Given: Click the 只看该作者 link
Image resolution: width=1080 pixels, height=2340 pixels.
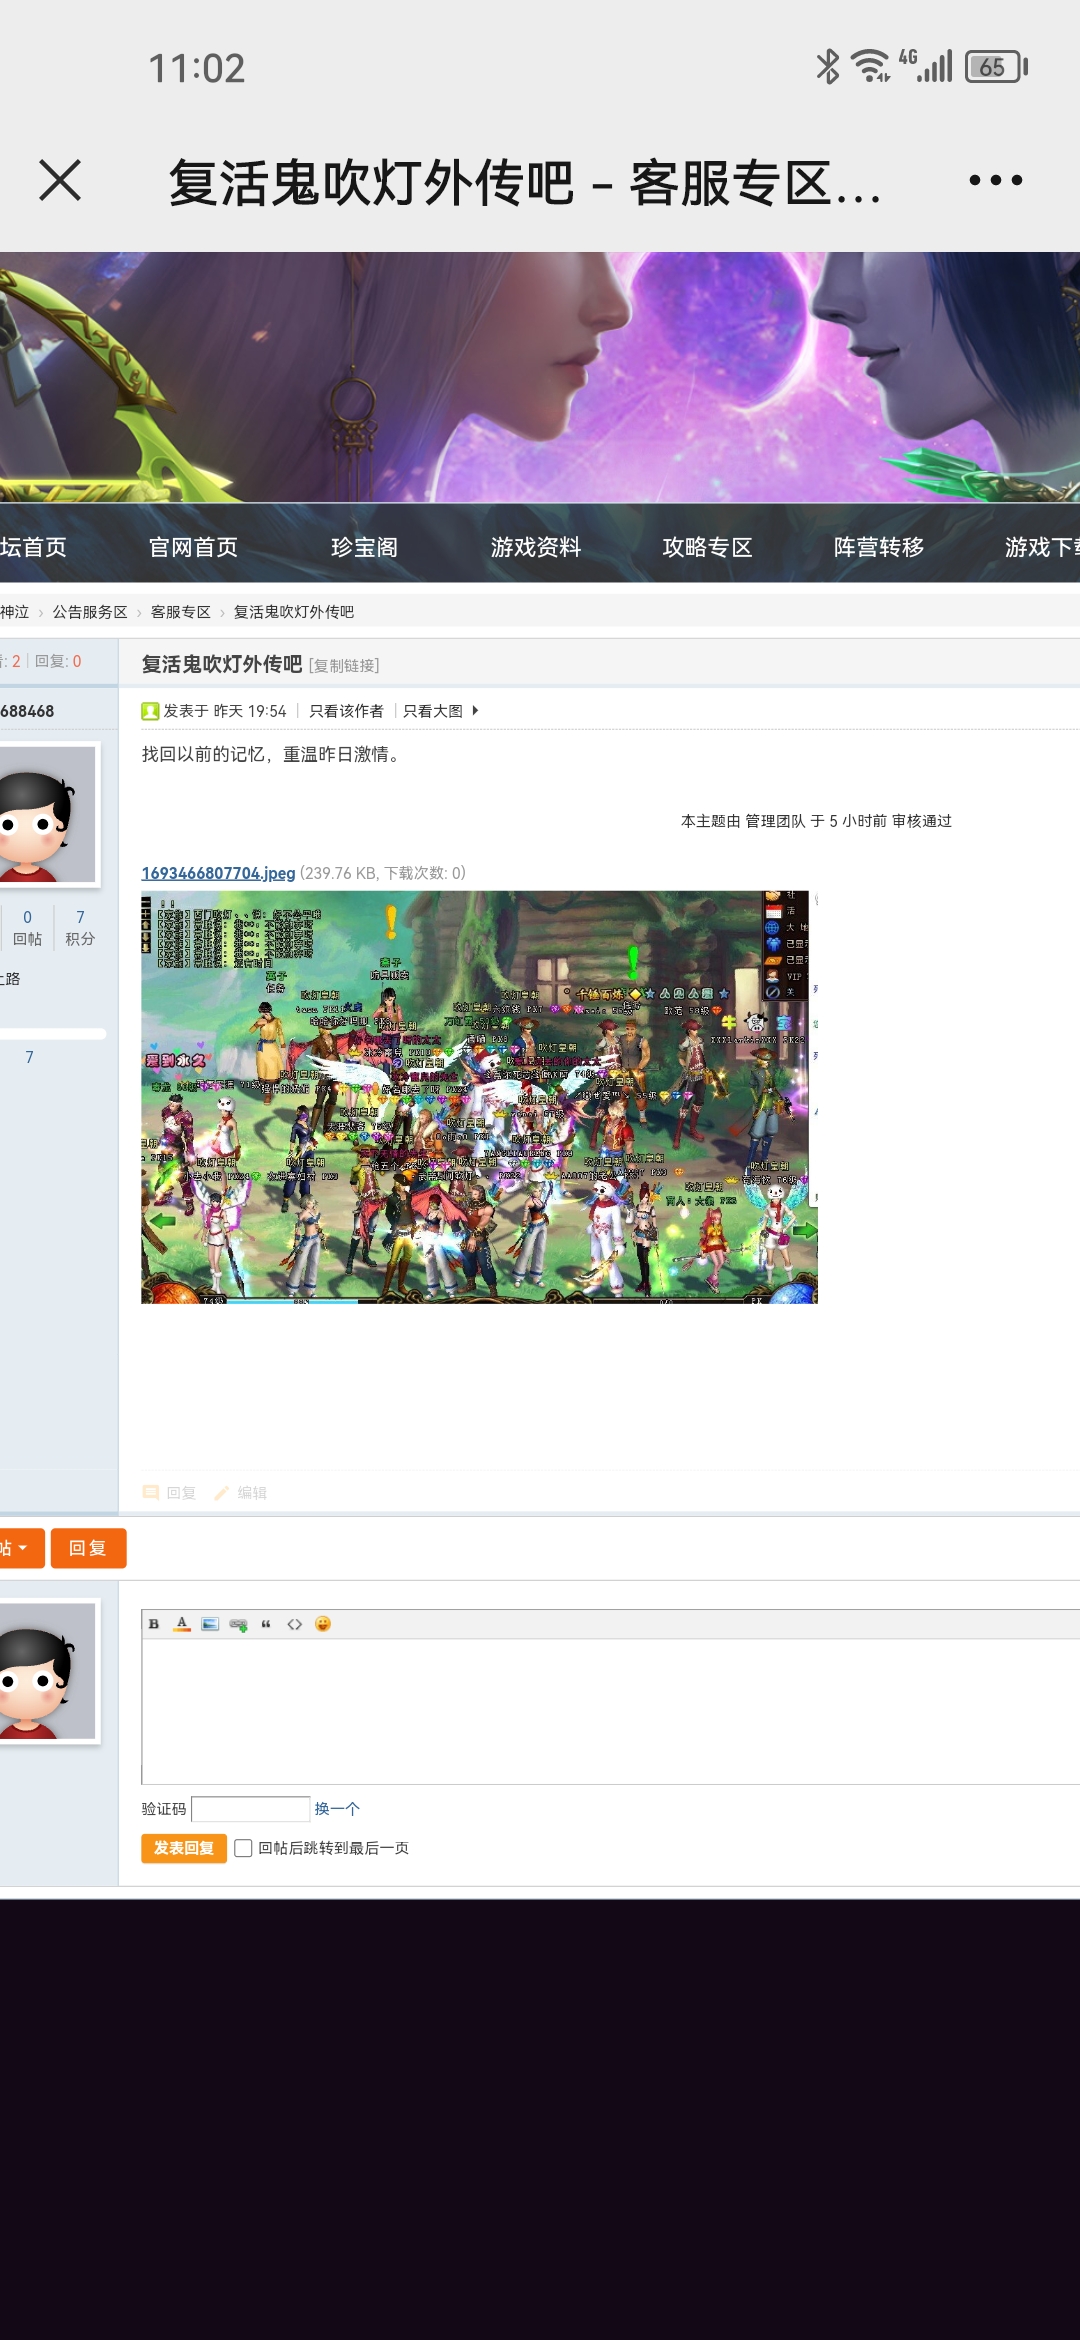Looking at the screenshot, I should click(346, 711).
